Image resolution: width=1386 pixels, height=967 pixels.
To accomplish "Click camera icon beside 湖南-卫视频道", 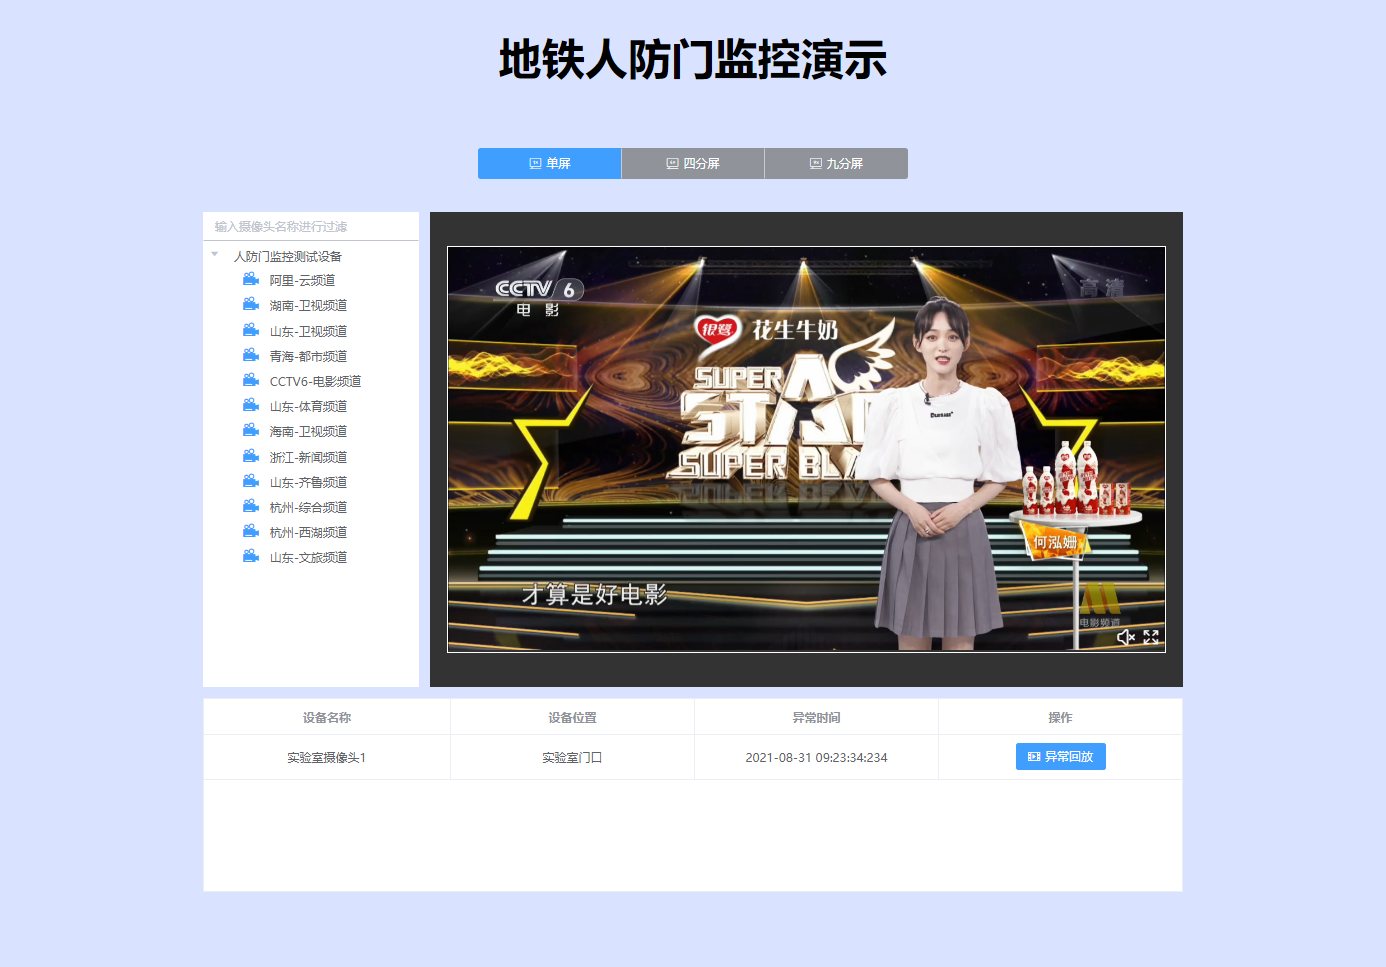I will pyautogui.click(x=251, y=305).
